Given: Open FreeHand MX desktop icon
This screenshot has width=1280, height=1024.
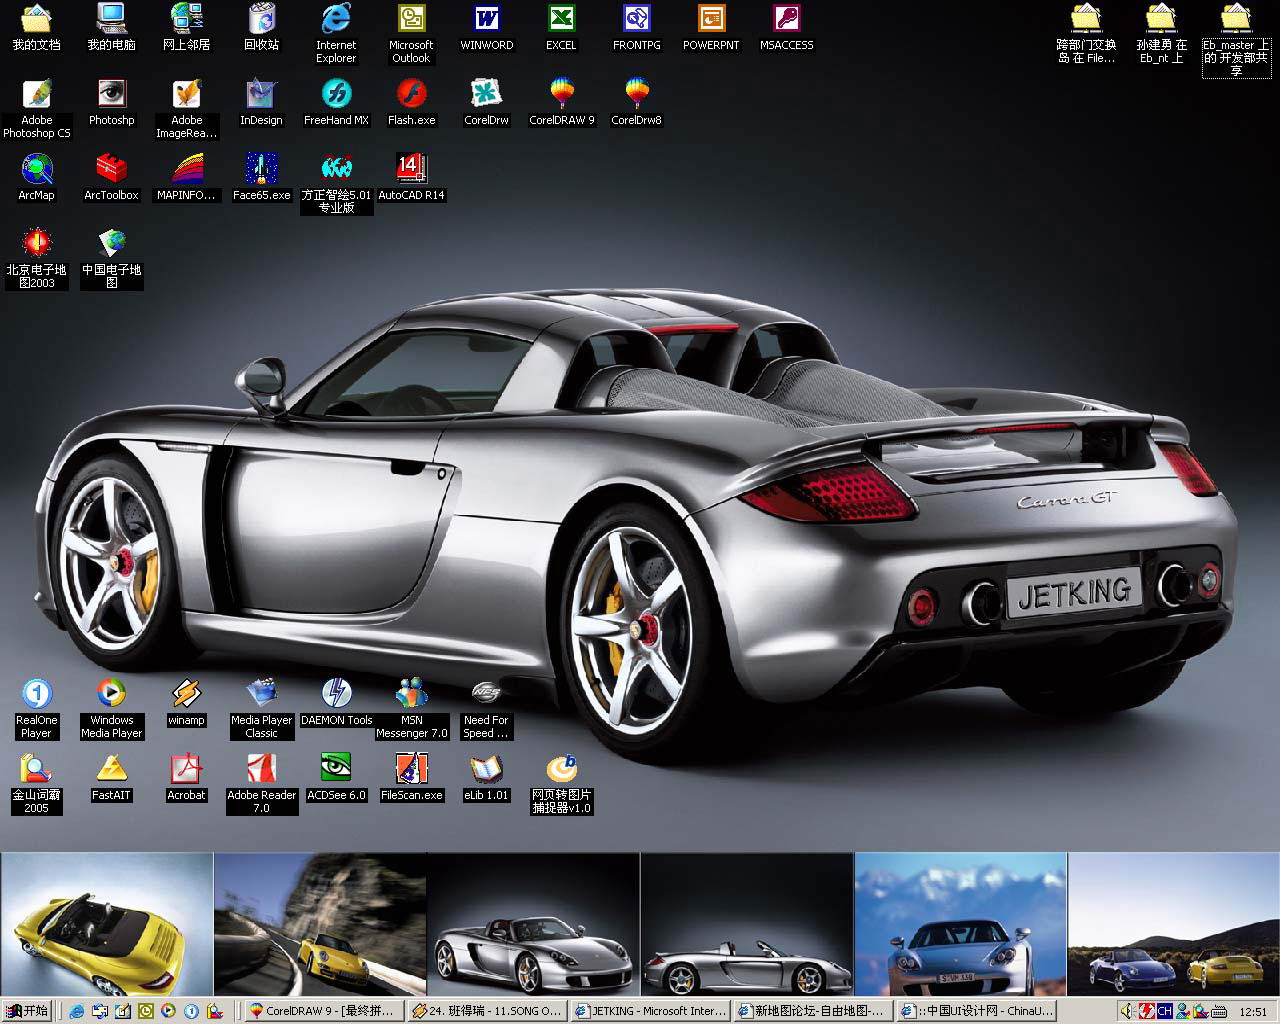Looking at the screenshot, I should [x=336, y=94].
